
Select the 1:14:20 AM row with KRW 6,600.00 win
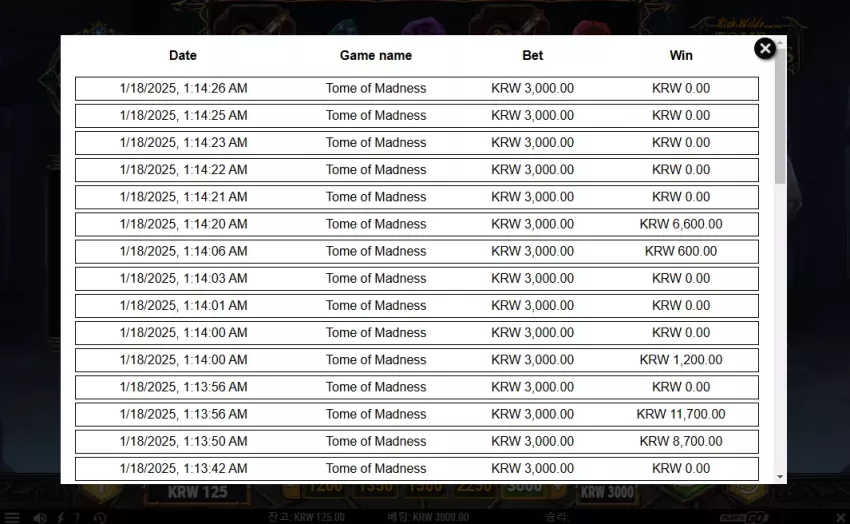(416, 224)
